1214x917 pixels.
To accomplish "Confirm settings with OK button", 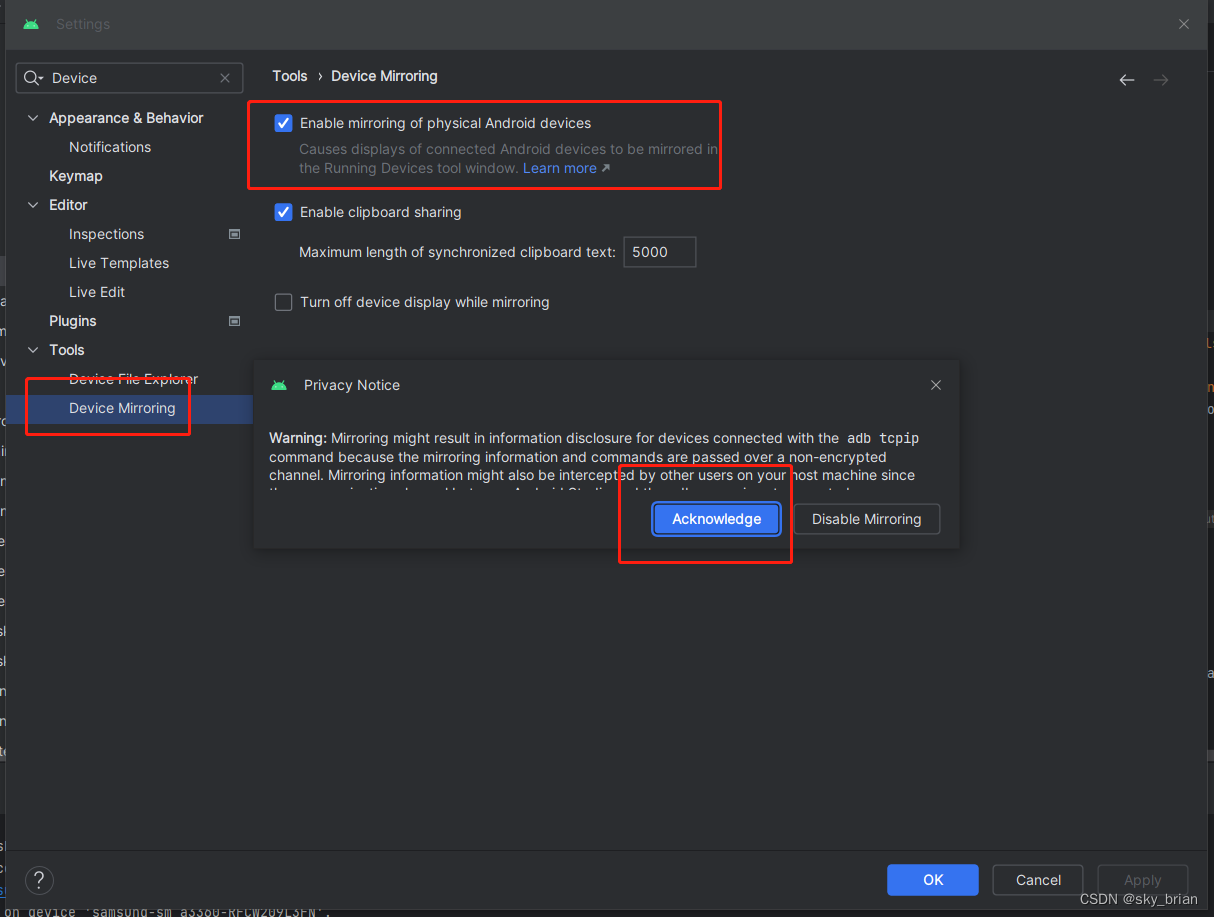I will [x=933, y=880].
